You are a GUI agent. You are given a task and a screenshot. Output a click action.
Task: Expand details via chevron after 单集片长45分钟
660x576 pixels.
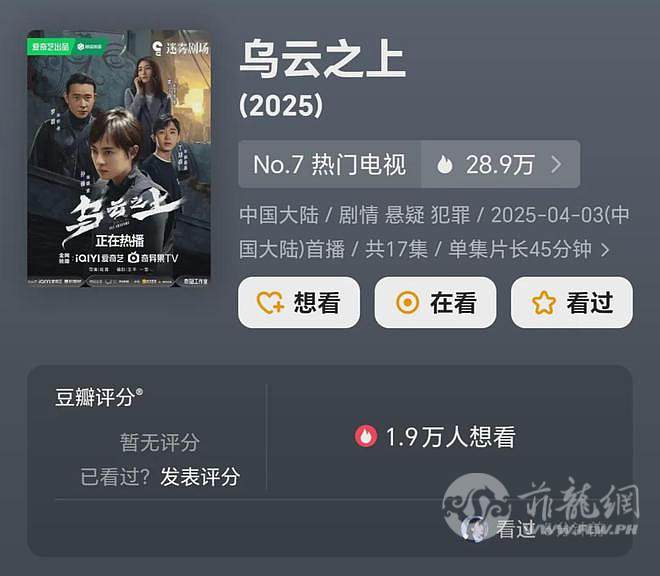tap(605, 250)
